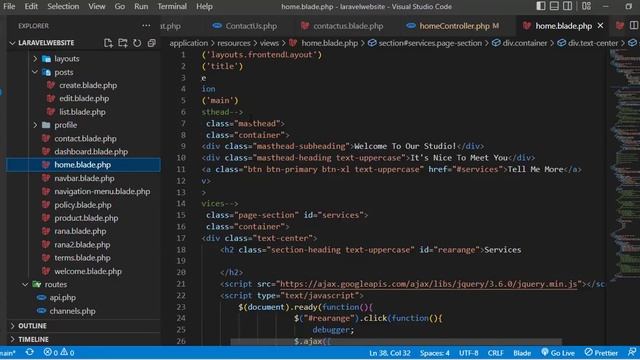Open Selection menu
This screenshot has width=640, height=360.
pyautogui.click(x=63, y=7)
